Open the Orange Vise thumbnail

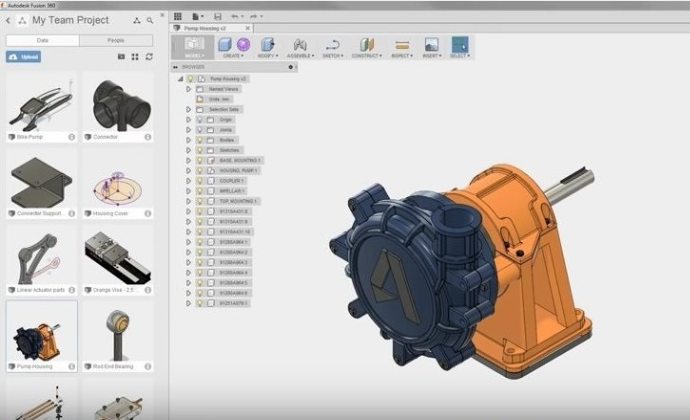click(117, 258)
